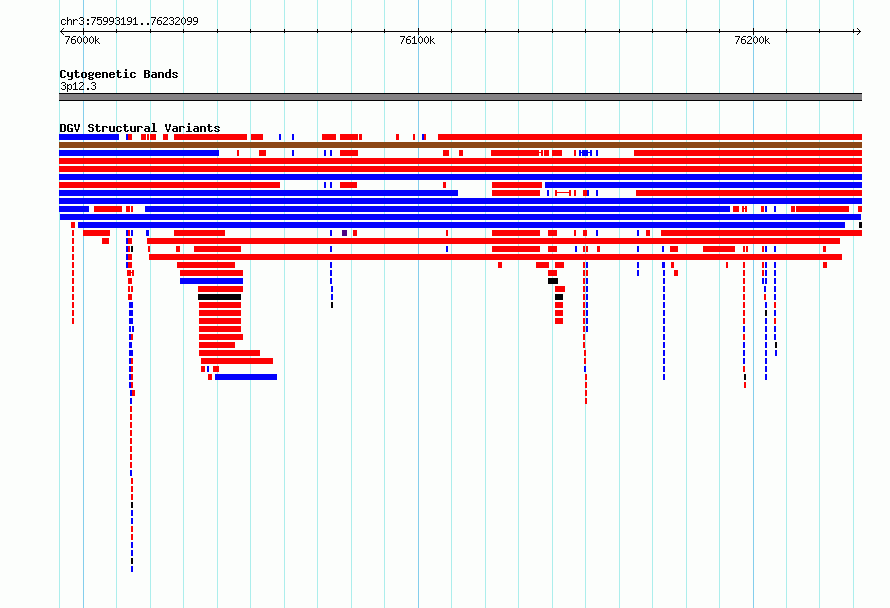
Task: Click the 76200k ruler label
Action: tap(752, 40)
